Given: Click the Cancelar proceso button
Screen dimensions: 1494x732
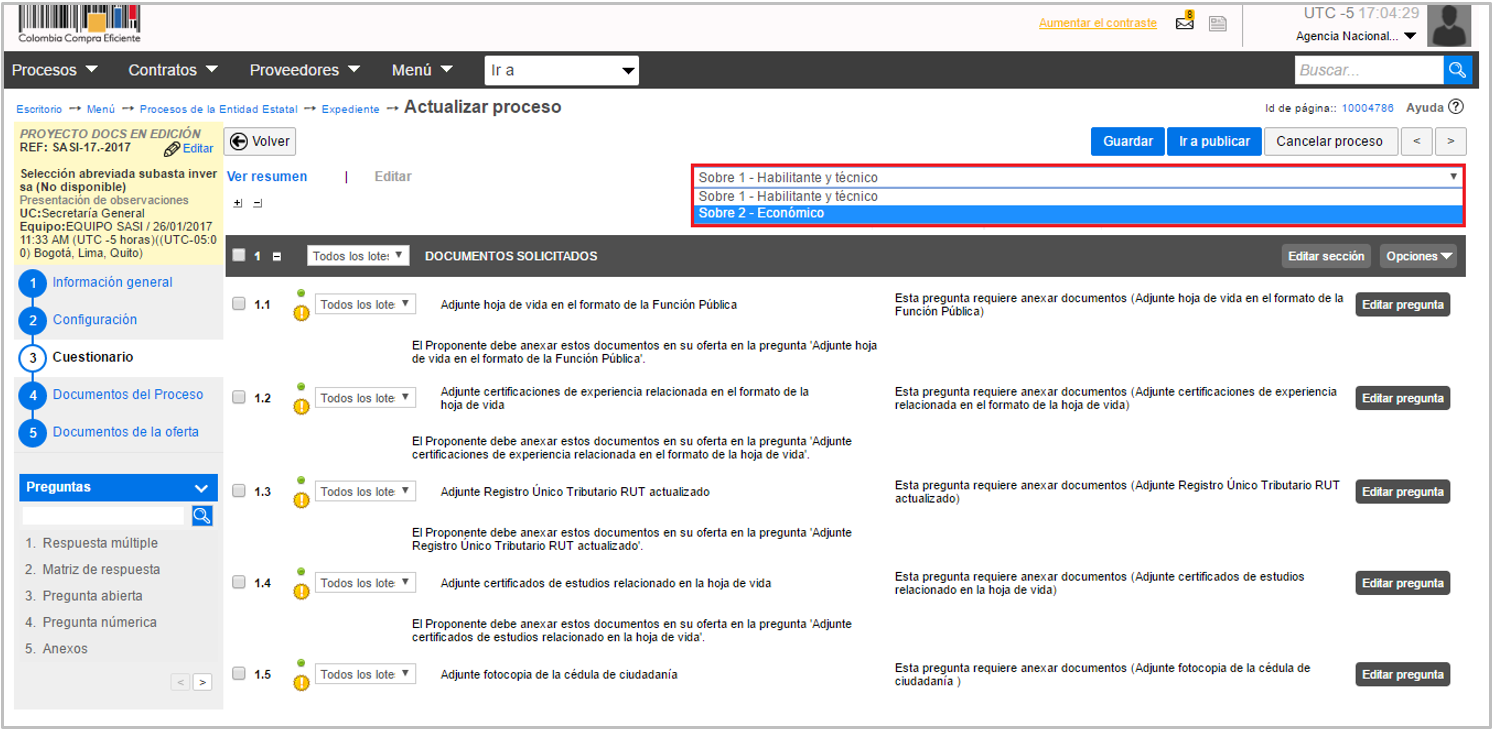Looking at the screenshot, I should click(x=1329, y=141).
